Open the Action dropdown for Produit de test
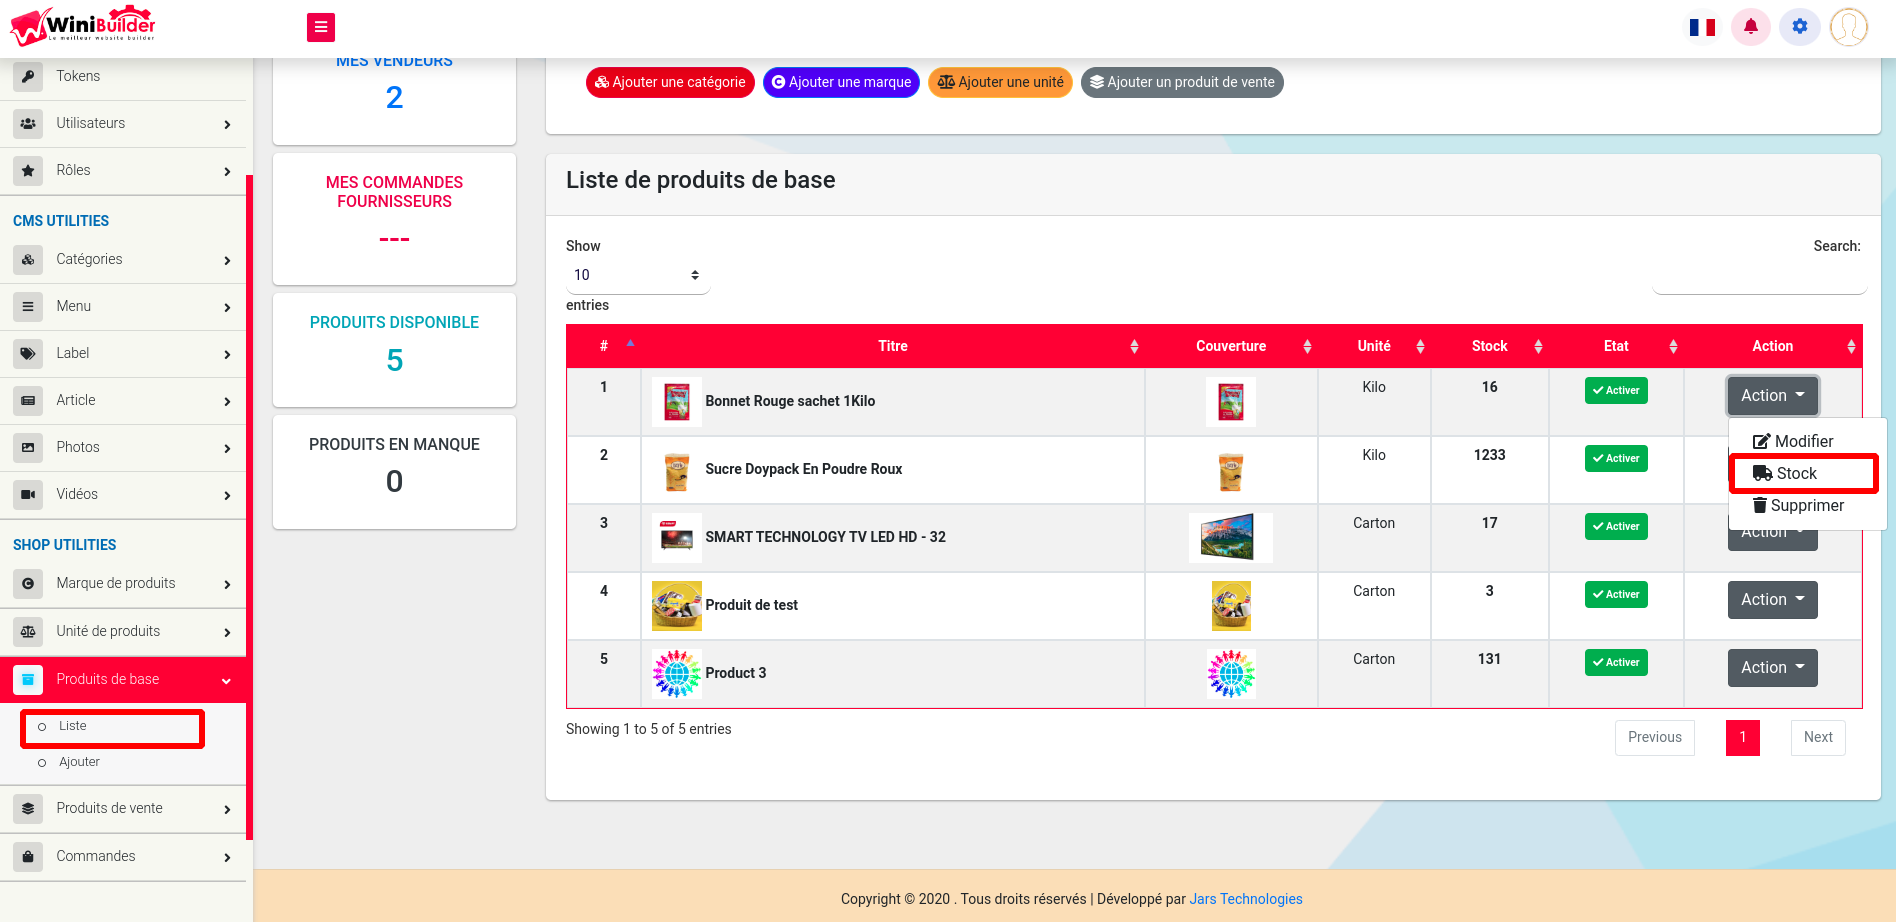 [x=1772, y=599]
